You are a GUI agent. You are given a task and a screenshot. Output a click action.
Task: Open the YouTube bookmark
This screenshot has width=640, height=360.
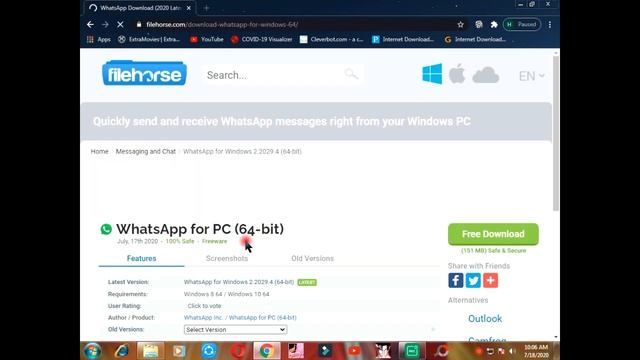[x=207, y=39]
